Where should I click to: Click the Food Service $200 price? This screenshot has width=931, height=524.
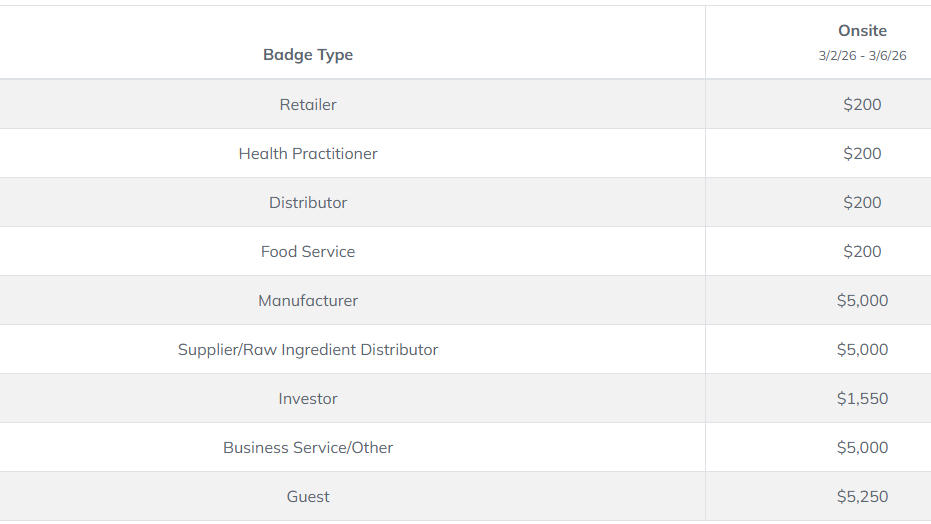click(x=862, y=251)
